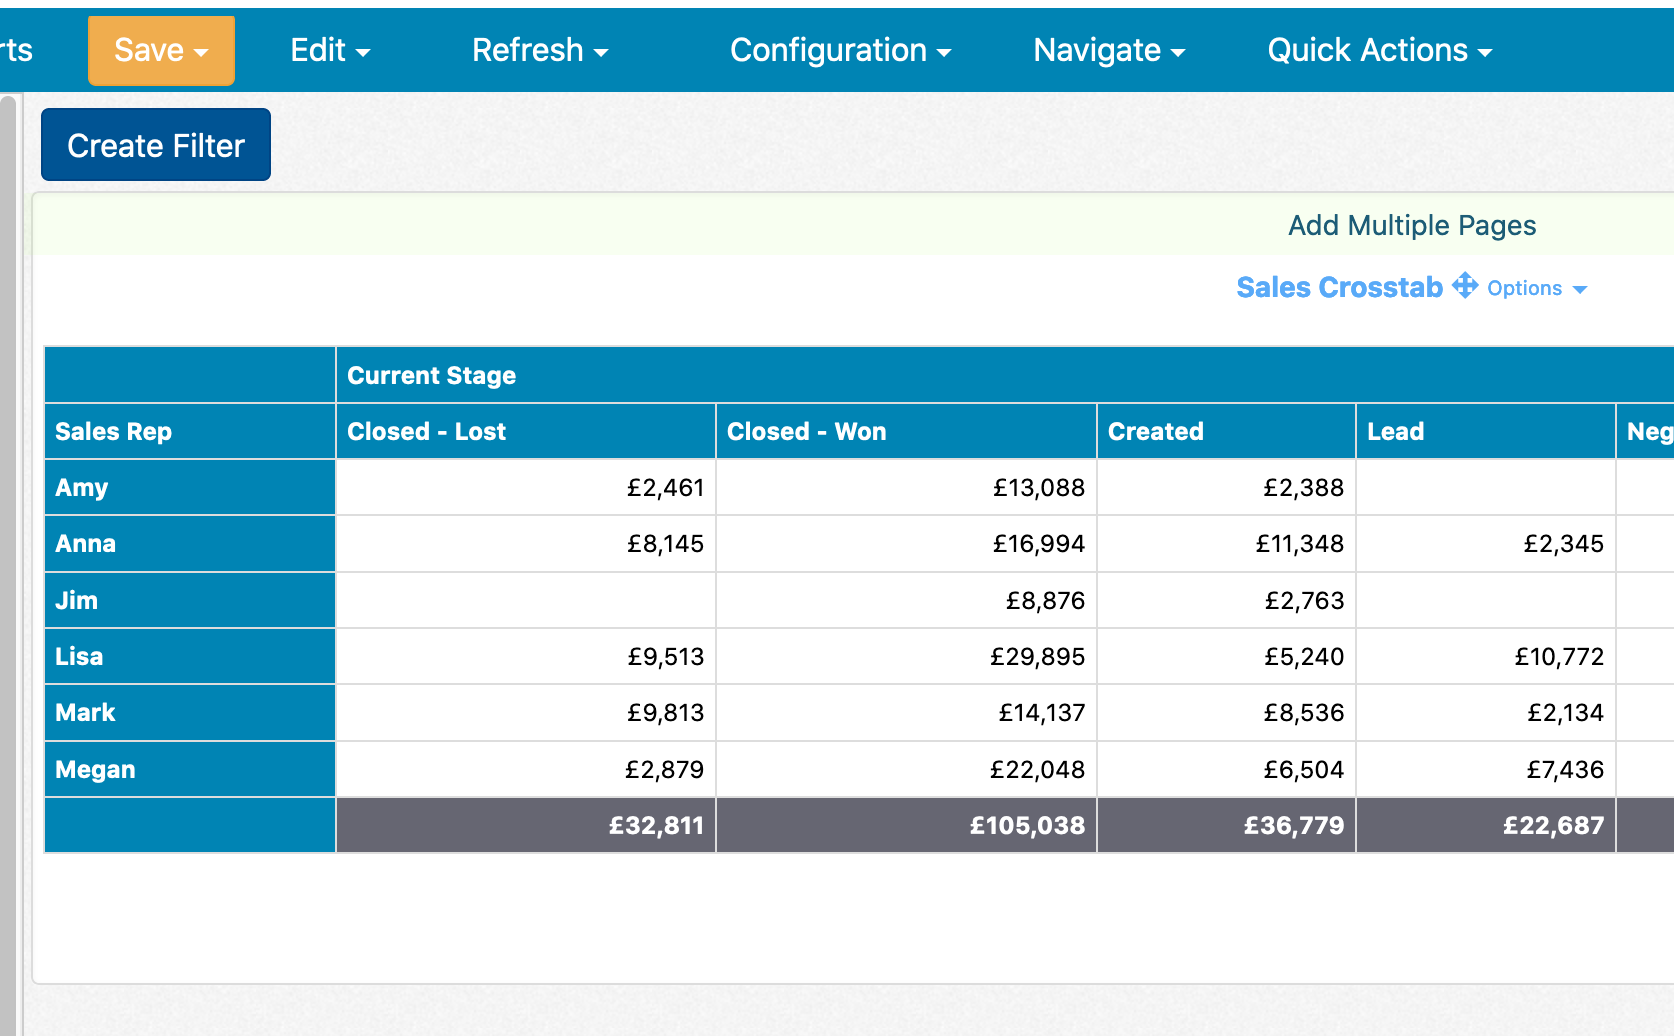Screen dimensions: 1674x1036
Task: Click the Create Filter button
Action: (155, 144)
